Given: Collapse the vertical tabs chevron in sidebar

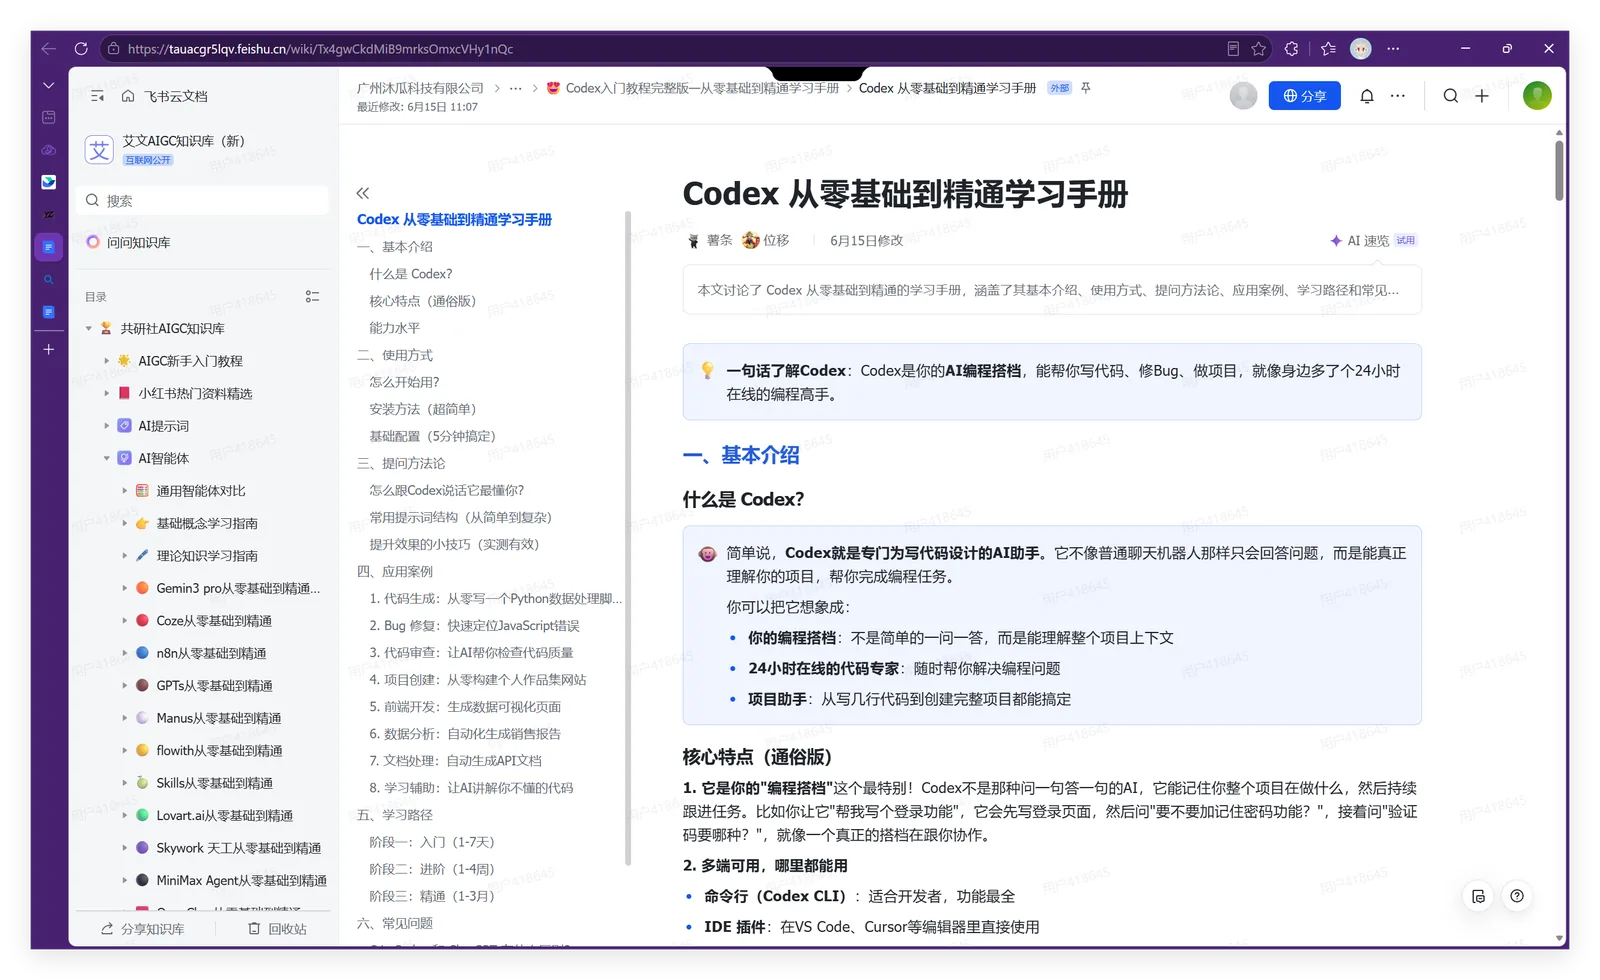Looking at the screenshot, I should click(48, 86).
